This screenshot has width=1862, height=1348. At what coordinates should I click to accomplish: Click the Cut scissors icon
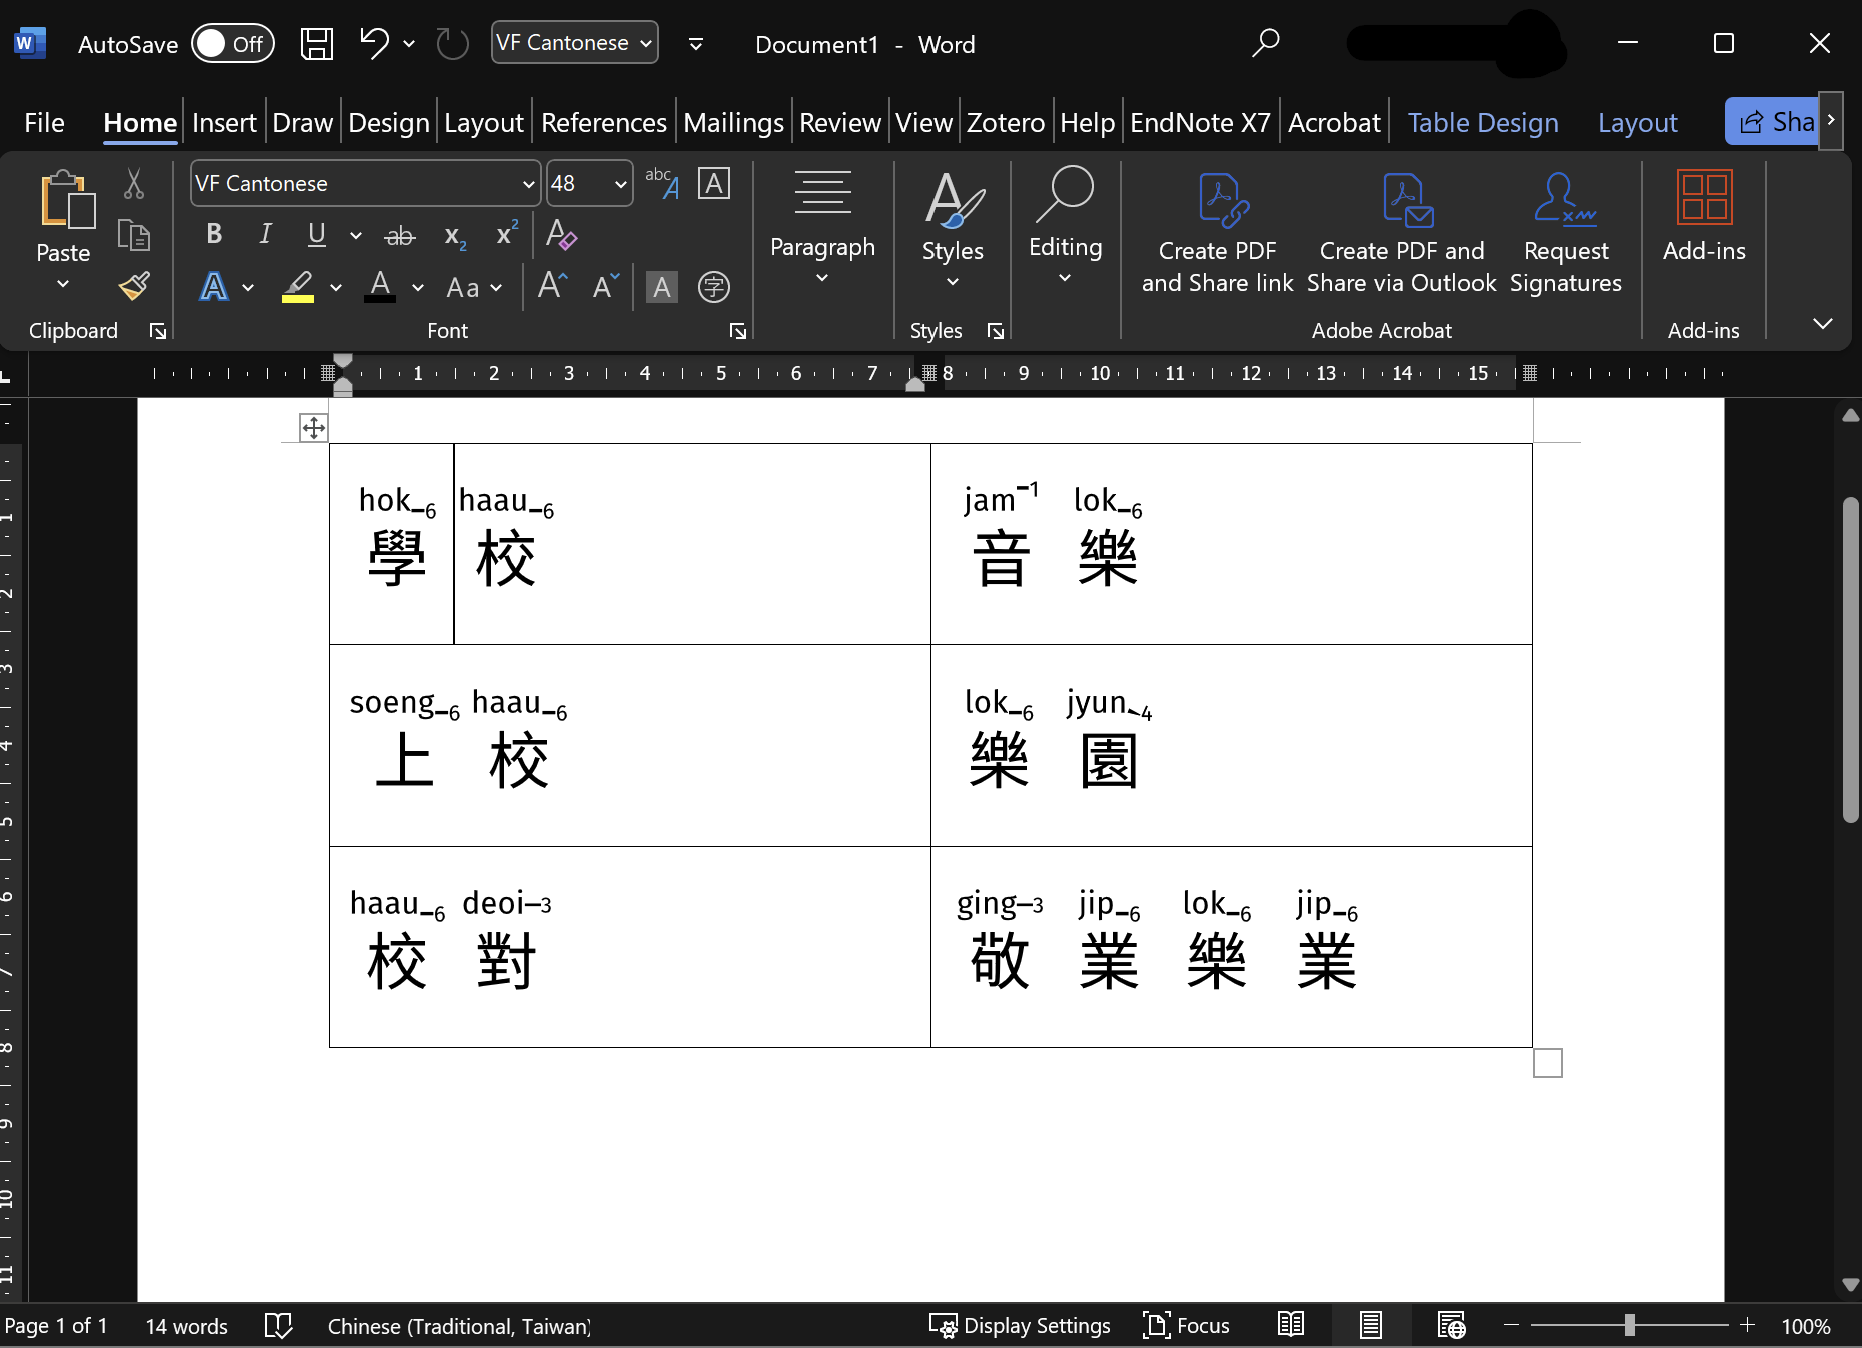(134, 184)
